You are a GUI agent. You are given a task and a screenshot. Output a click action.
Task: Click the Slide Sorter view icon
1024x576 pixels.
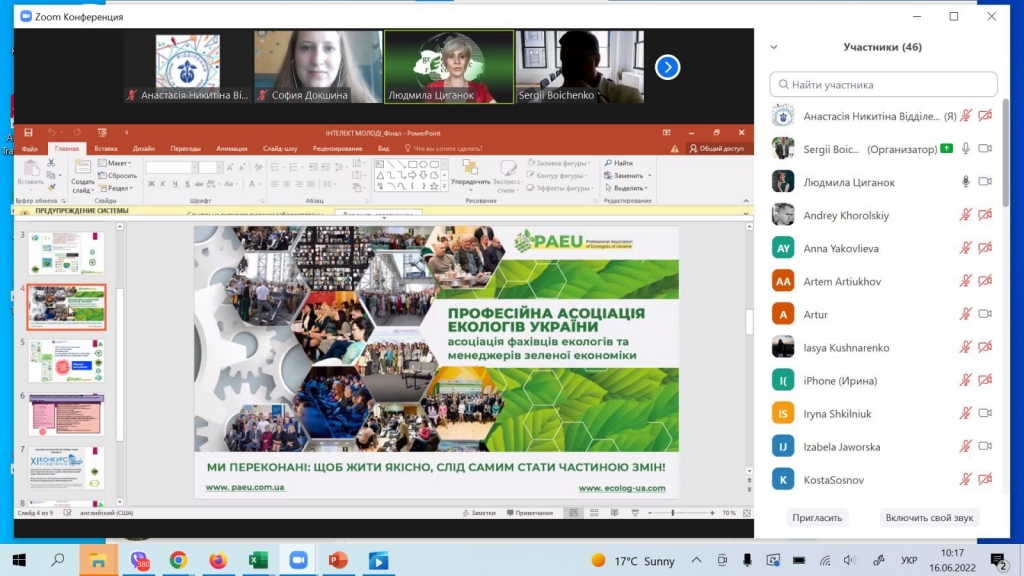pyautogui.click(x=594, y=513)
